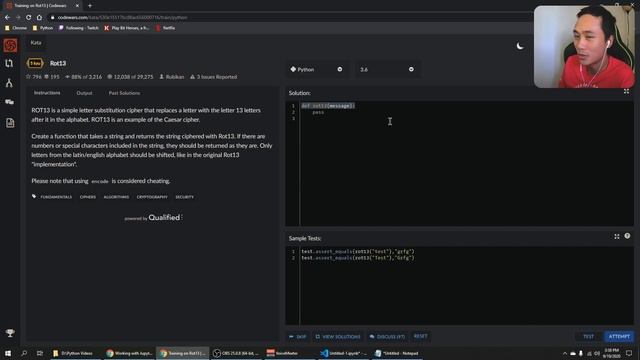
Task: Click the RESET button
Action: pos(420,336)
